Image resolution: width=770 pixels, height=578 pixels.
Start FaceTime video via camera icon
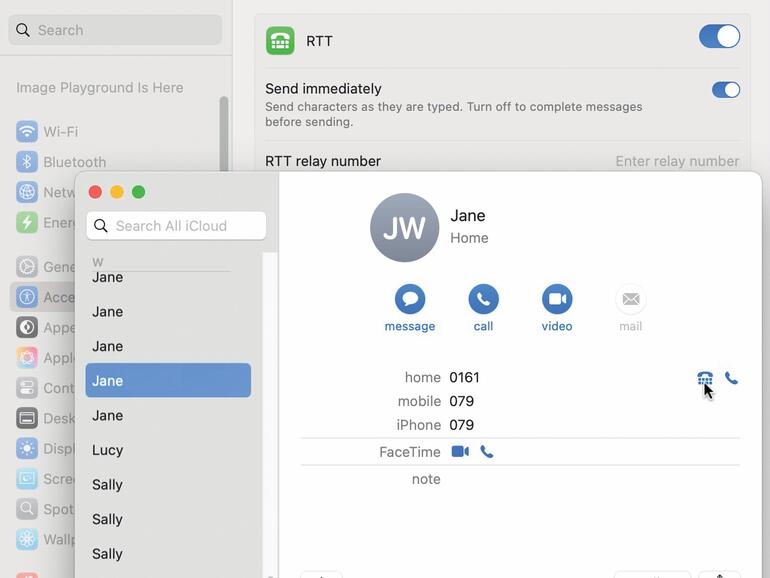tap(460, 451)
